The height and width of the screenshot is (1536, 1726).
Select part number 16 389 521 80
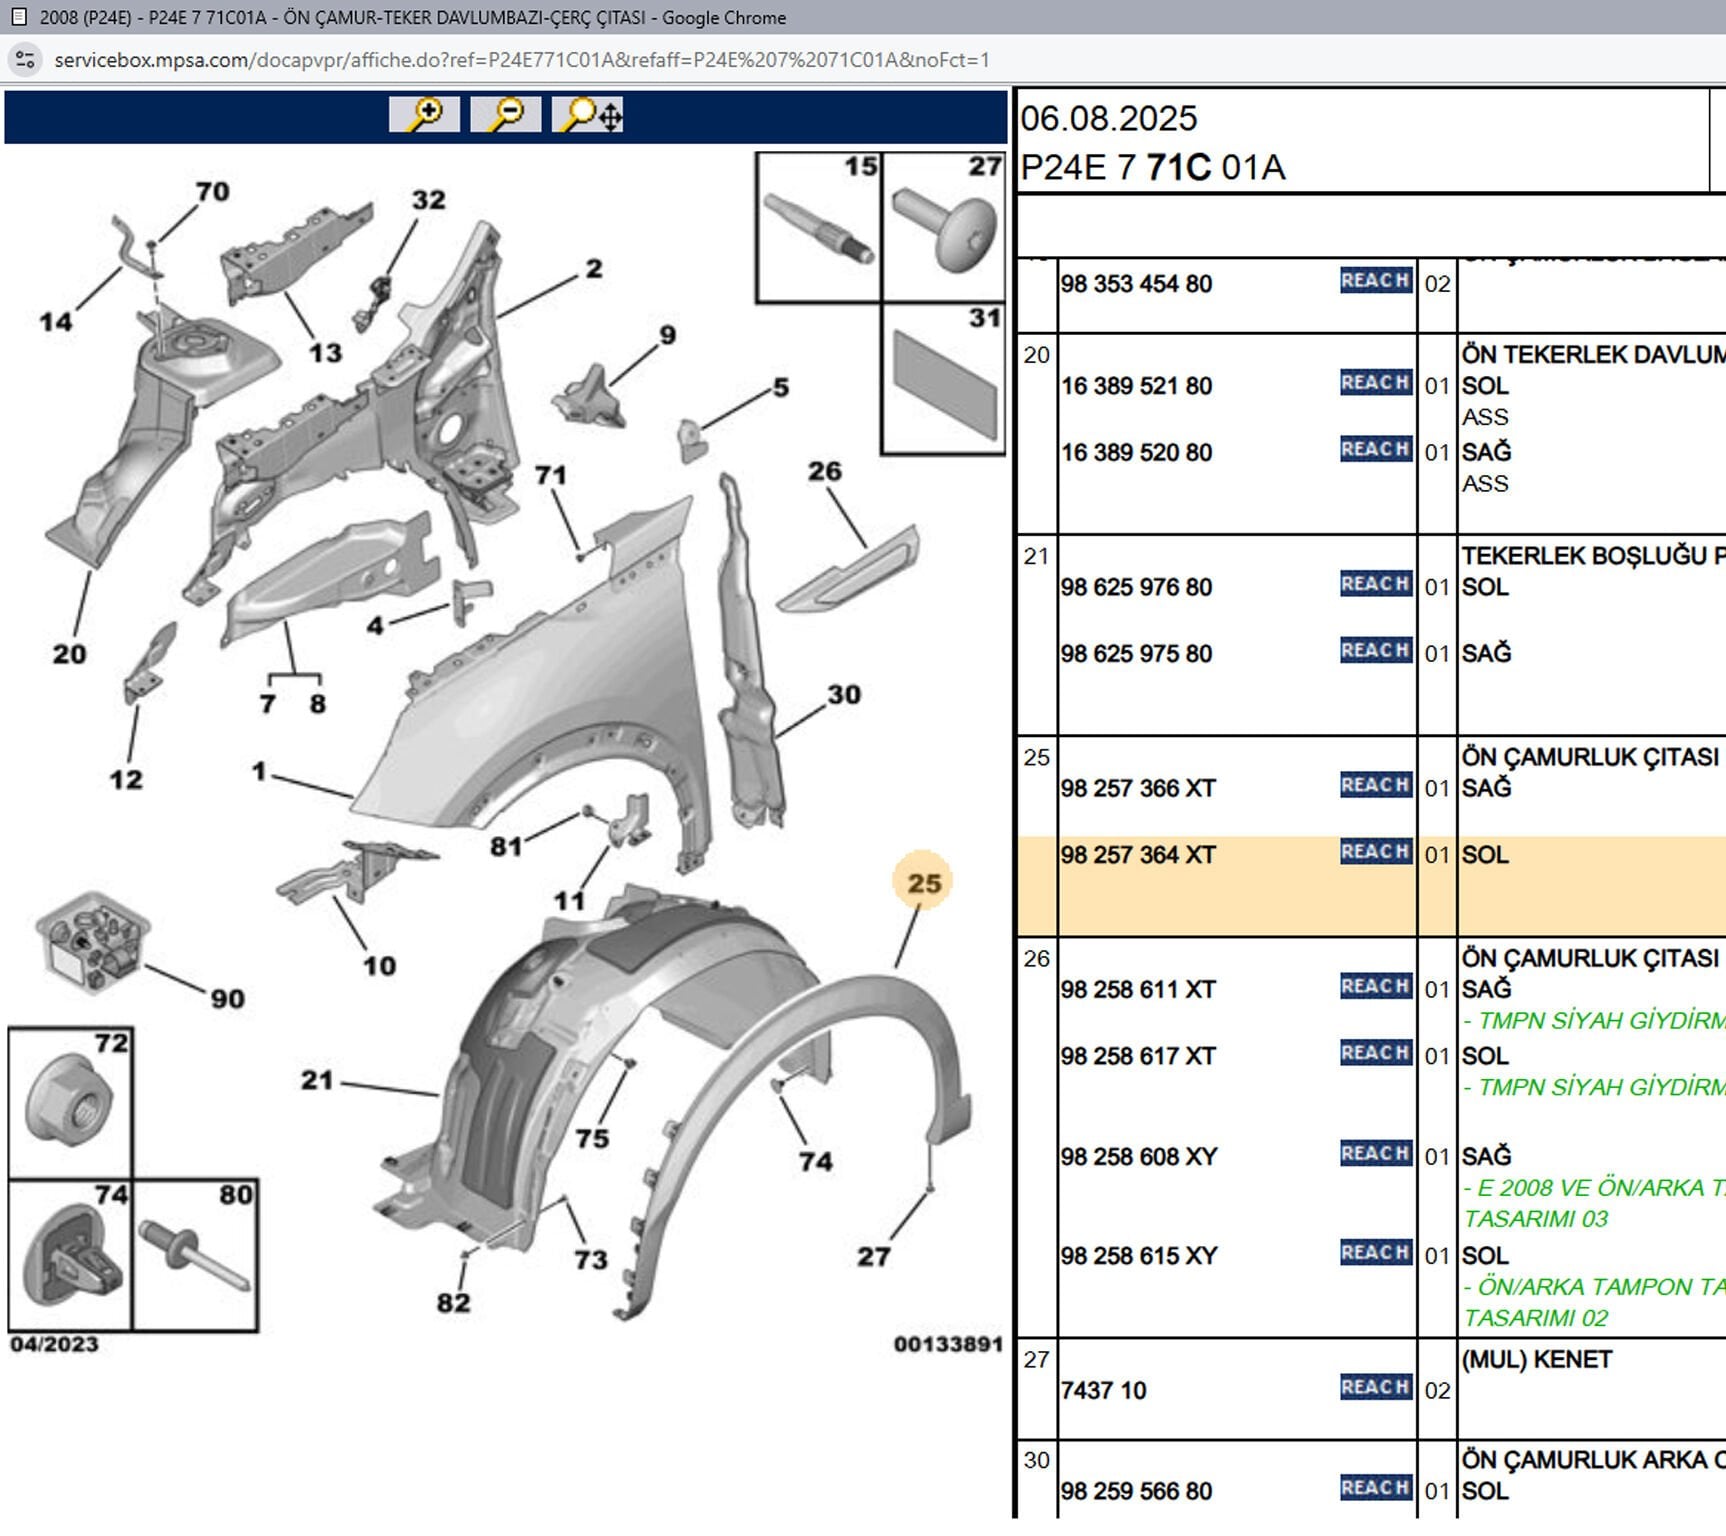pos(1136,386)
